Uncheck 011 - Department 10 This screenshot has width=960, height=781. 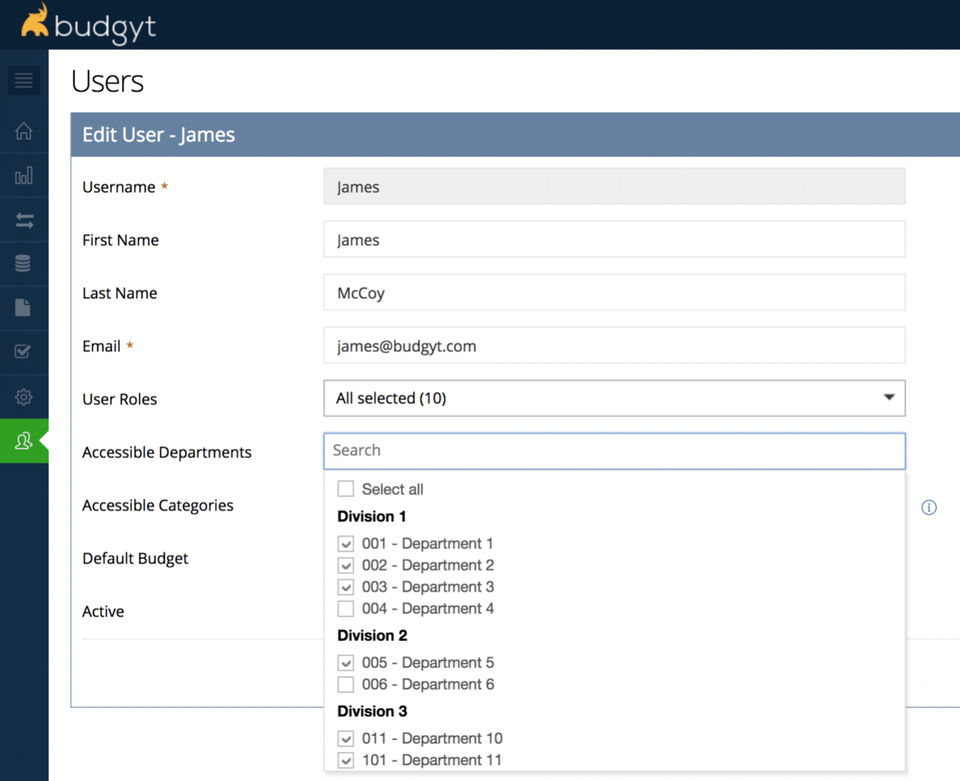(x=346, y=739)
